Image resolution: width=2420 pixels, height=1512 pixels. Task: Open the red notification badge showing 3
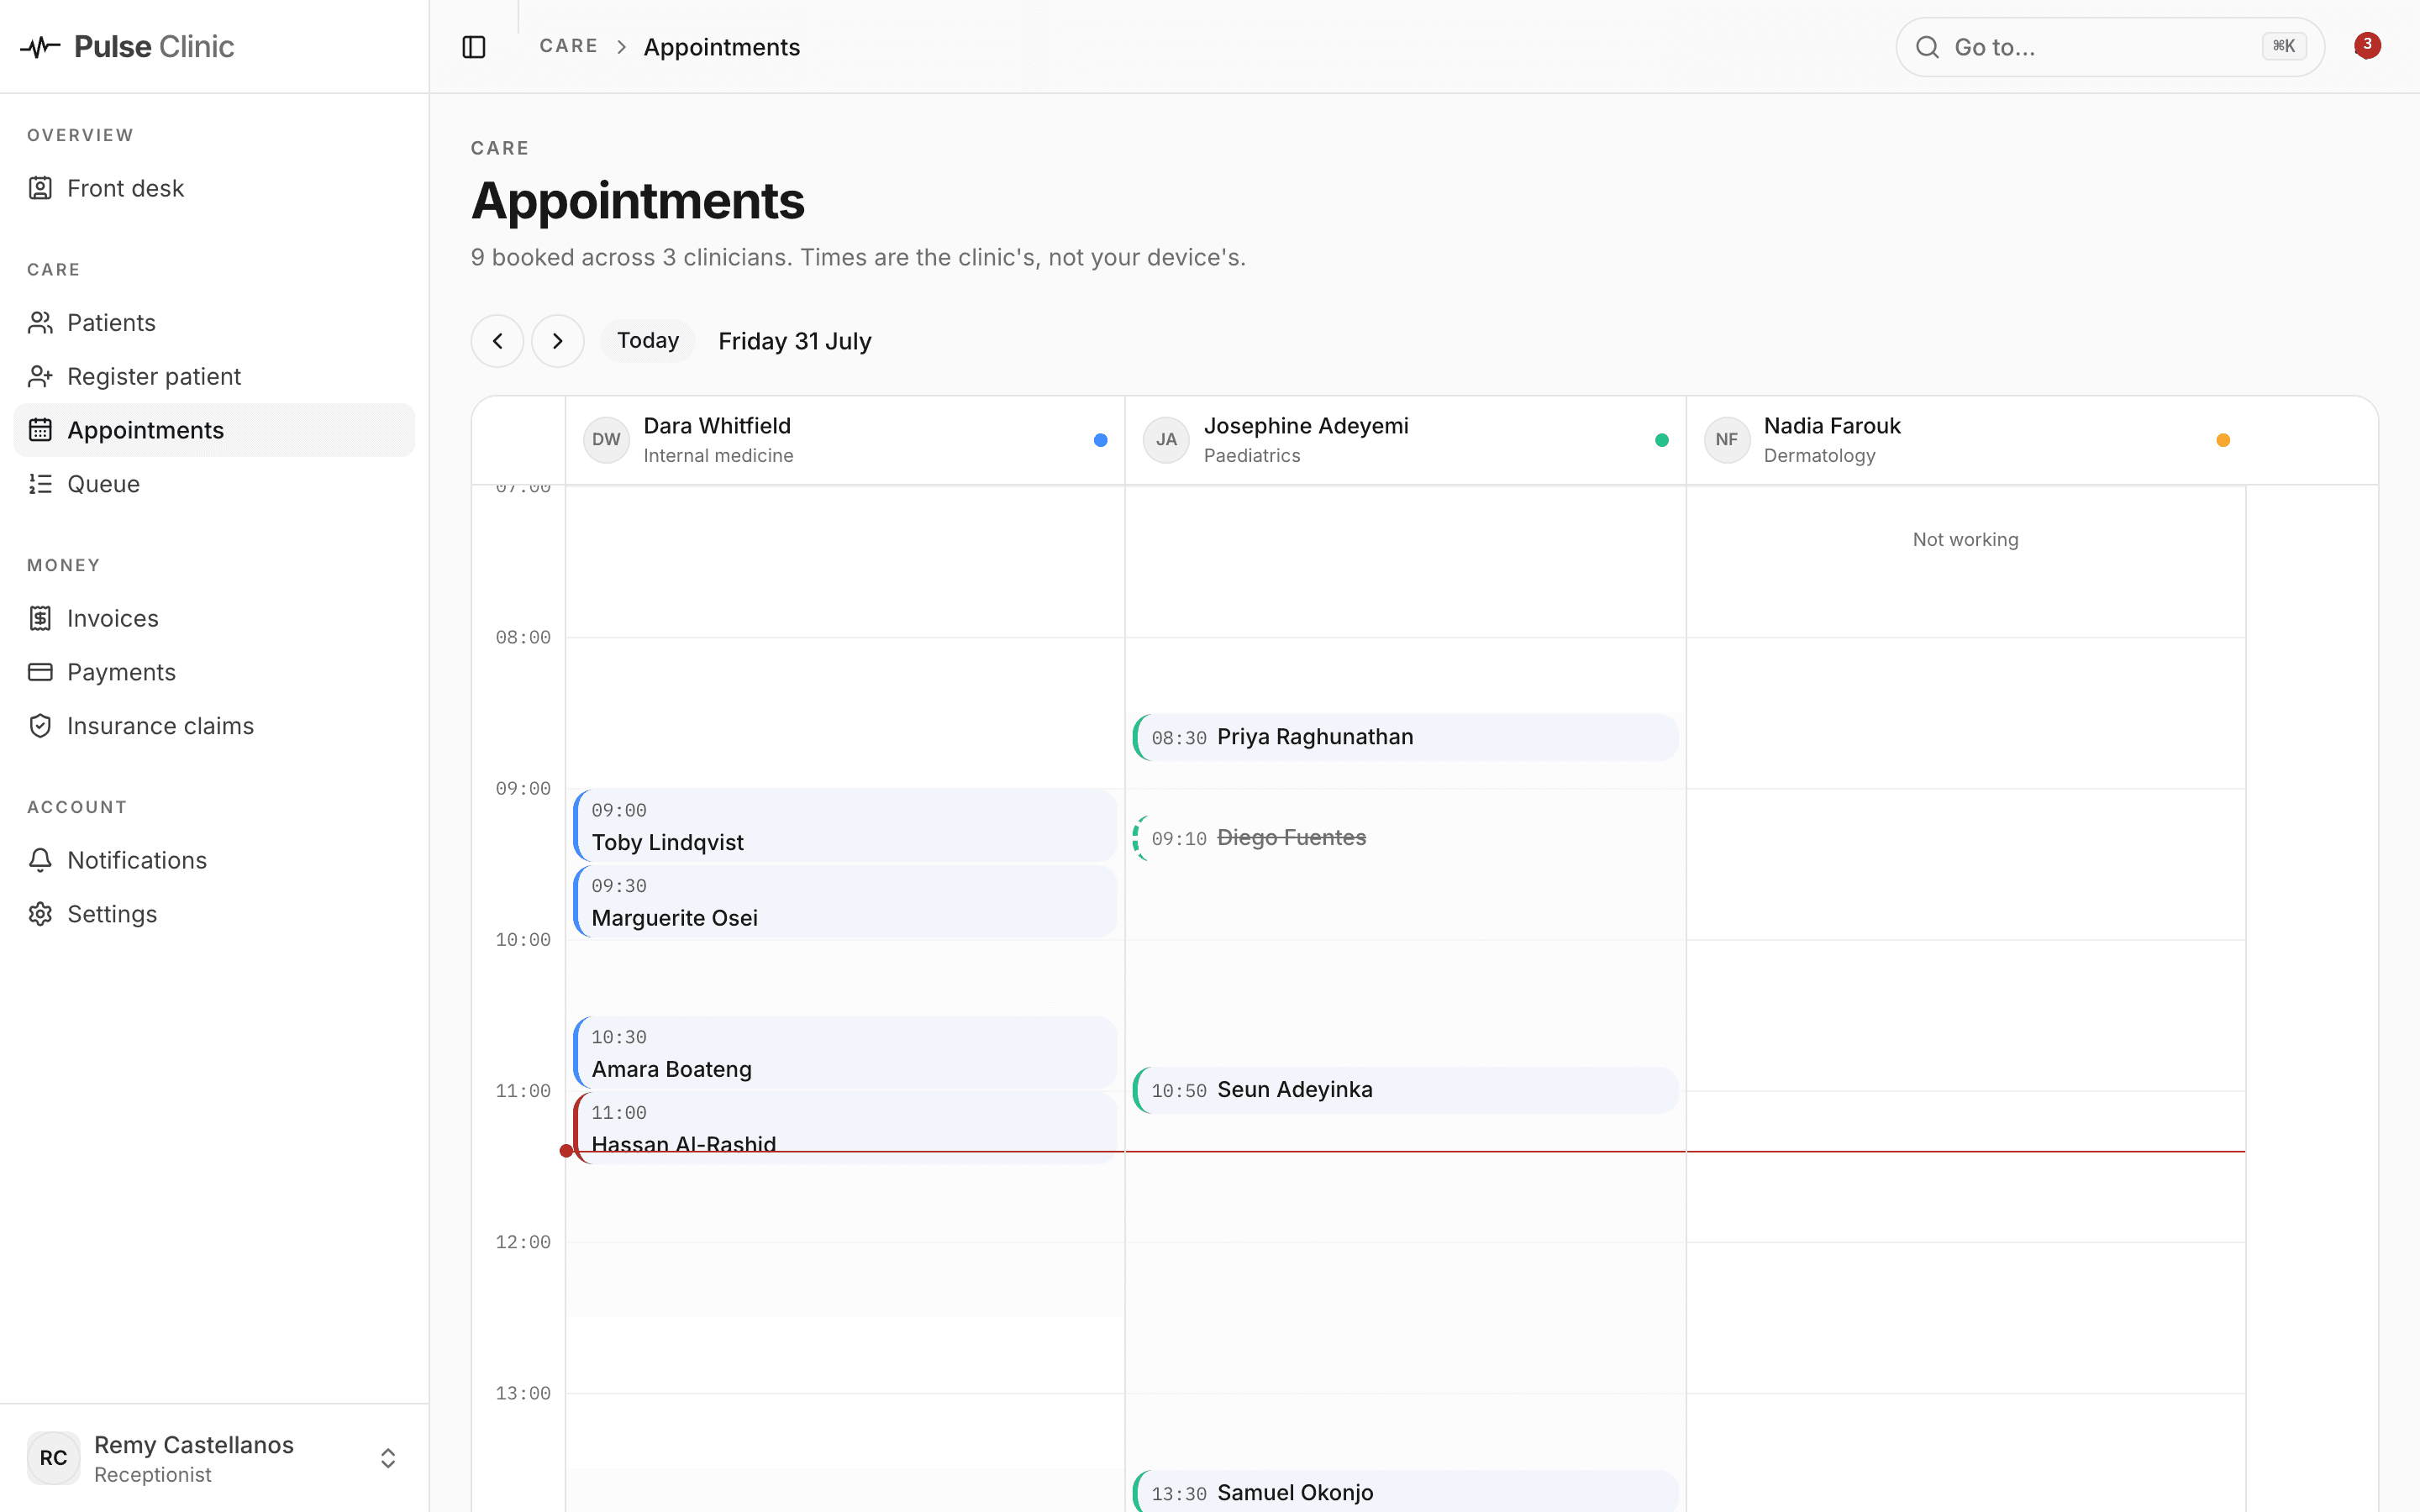pos(2367,45)
